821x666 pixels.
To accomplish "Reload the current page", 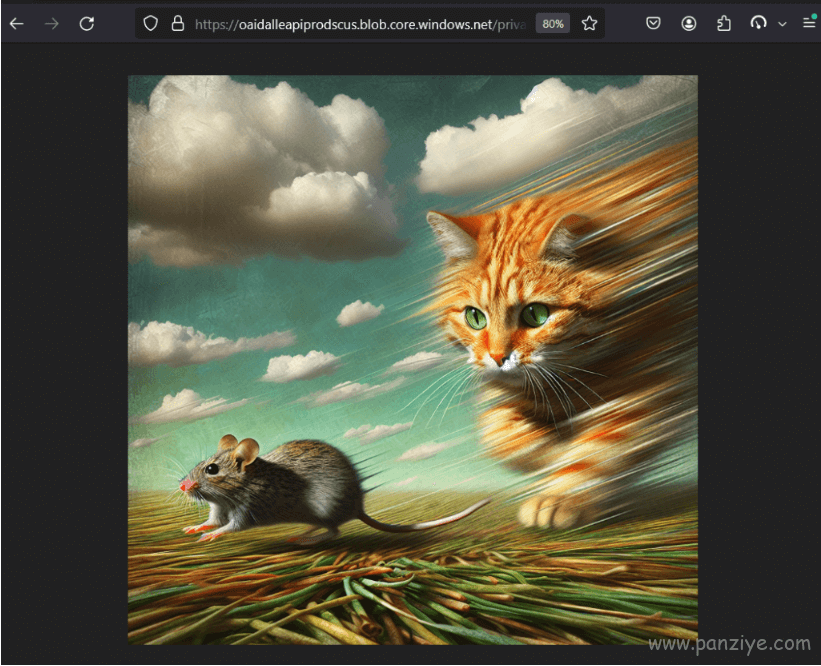I will [87, 24].
